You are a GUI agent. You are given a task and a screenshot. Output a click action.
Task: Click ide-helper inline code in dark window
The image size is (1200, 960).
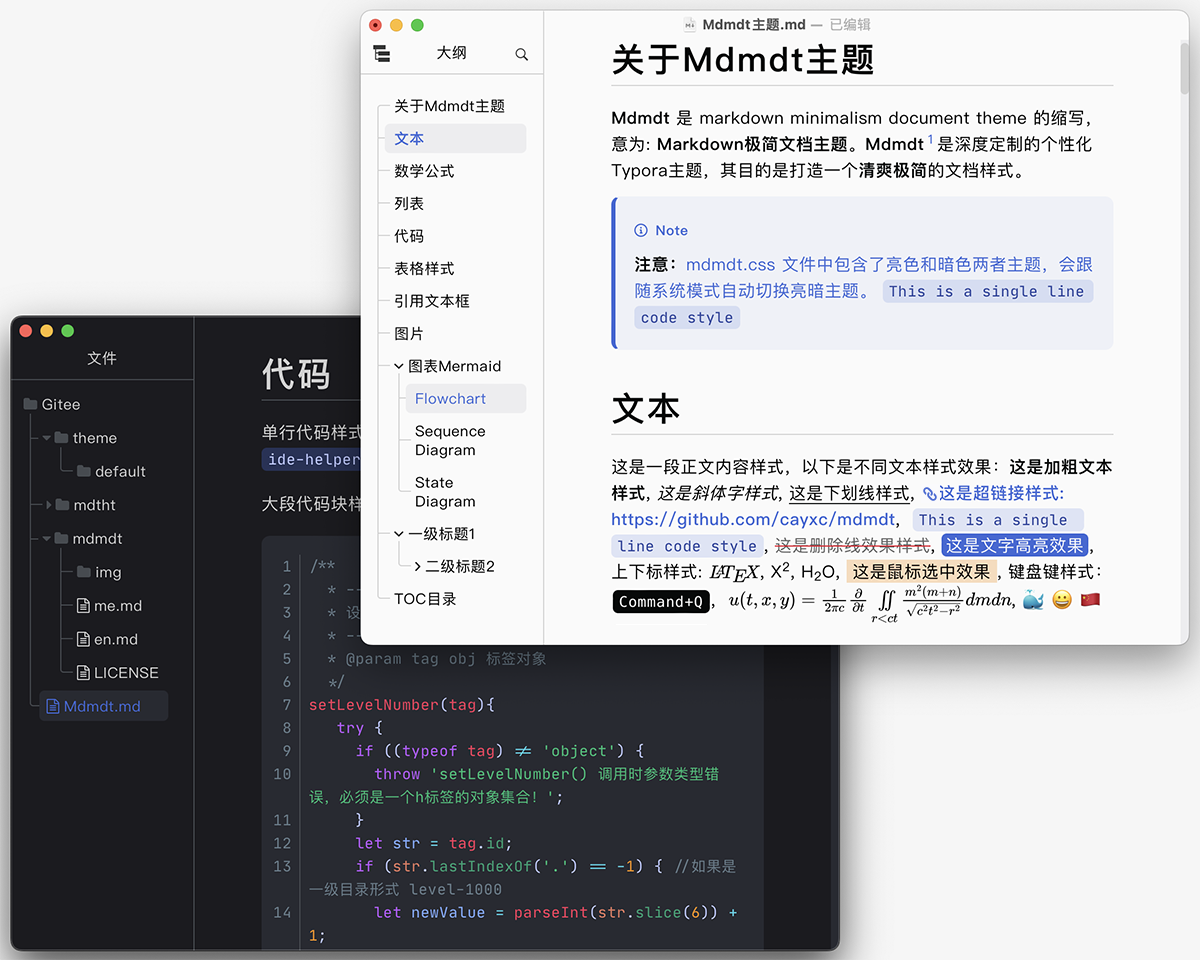pos(313,459)
